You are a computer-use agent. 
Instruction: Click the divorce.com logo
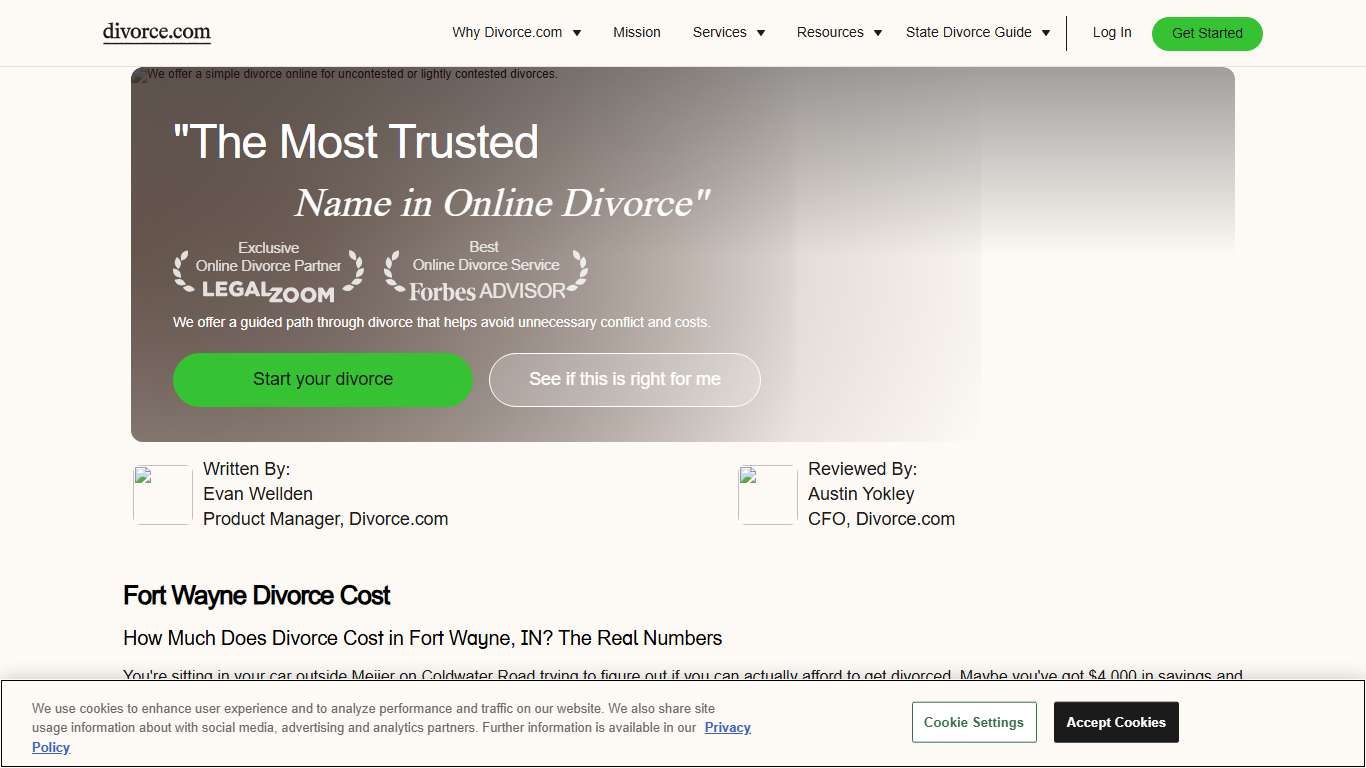pos(156,32)
